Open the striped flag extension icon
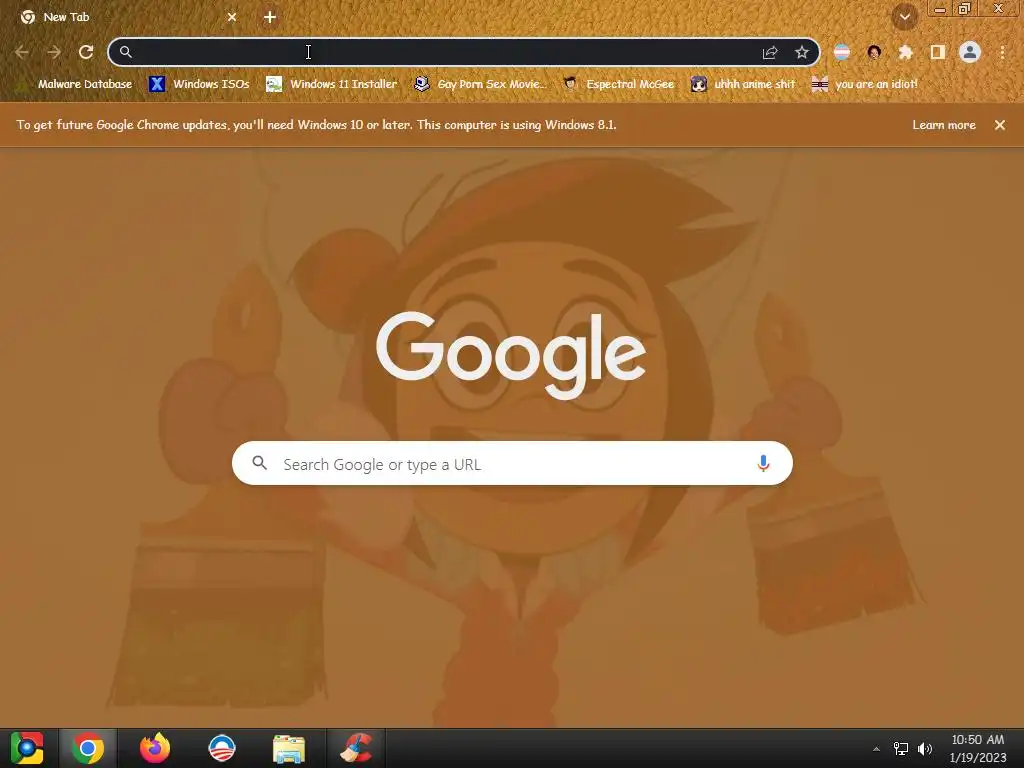 click(x=842, y=52)
